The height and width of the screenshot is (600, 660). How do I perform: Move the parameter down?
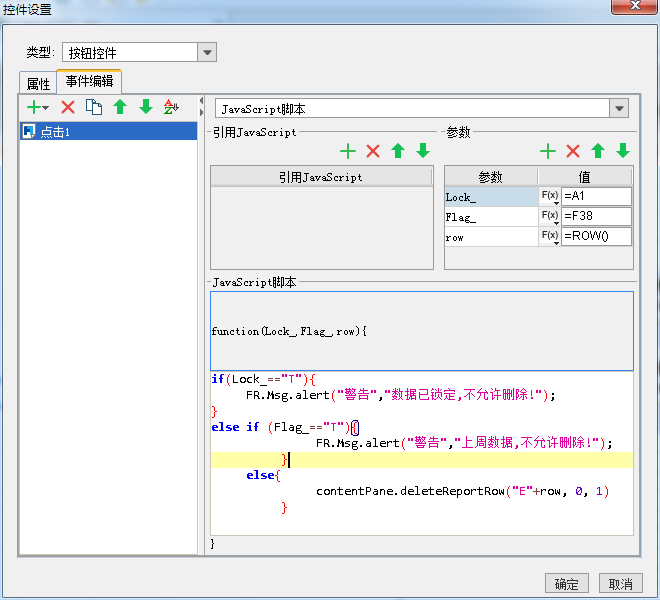click(623, 151)
